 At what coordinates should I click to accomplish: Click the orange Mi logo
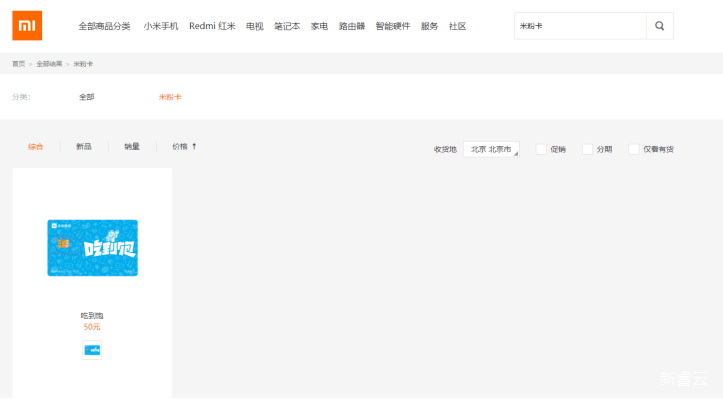click(x=27, y=26)
